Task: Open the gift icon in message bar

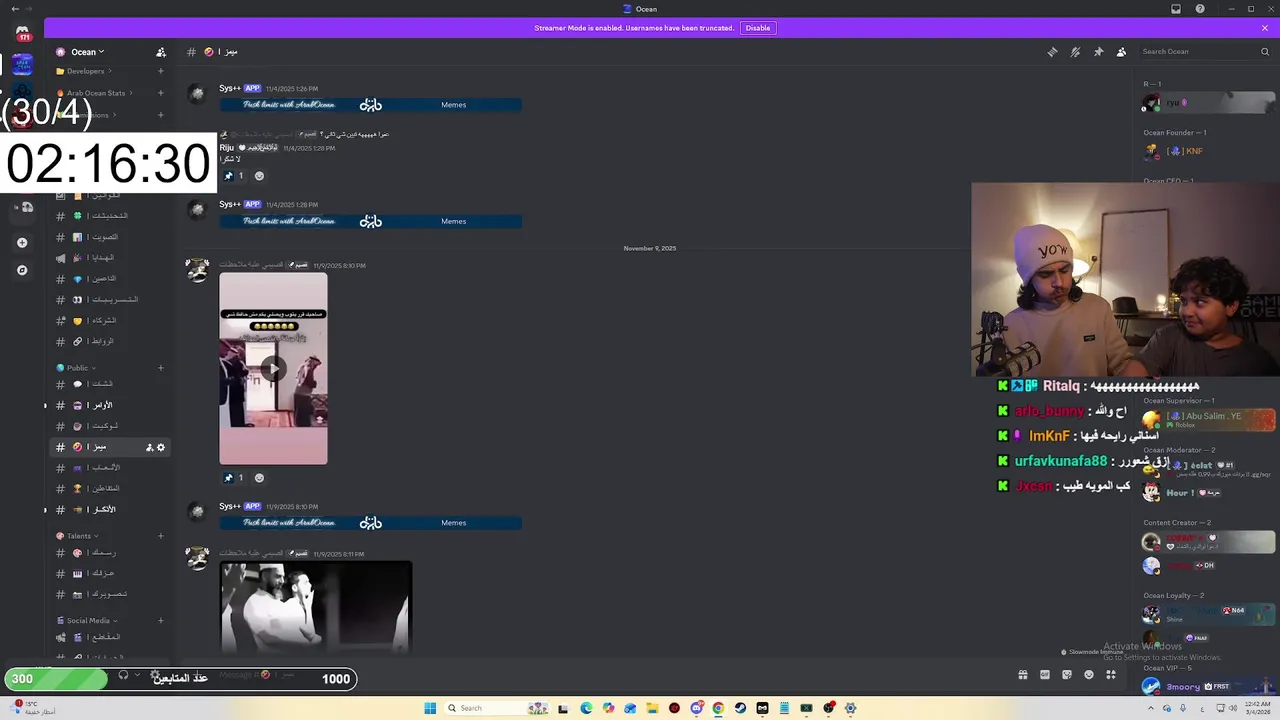Action: (x=1022, y=675)
